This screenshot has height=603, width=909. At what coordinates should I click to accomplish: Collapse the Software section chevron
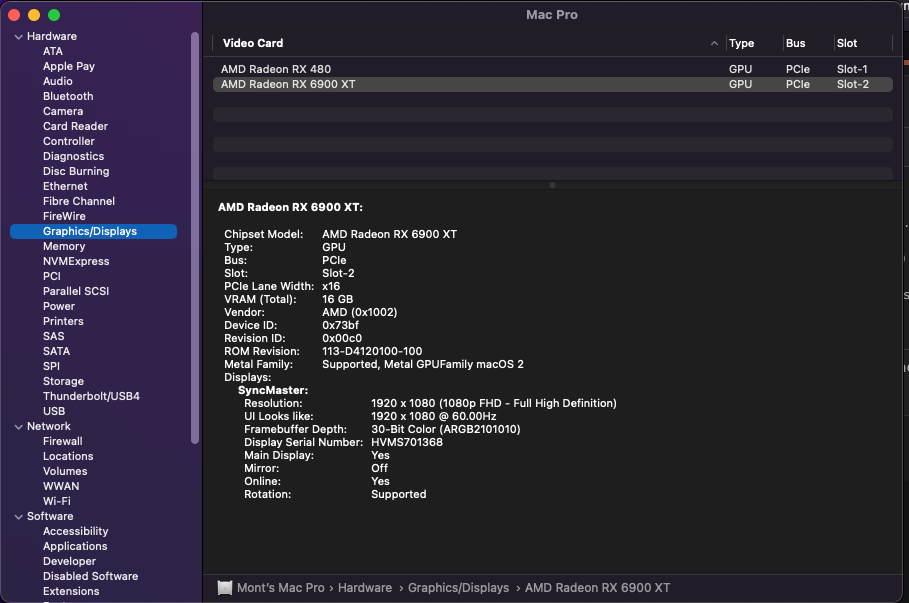click(x=19, y=517)
